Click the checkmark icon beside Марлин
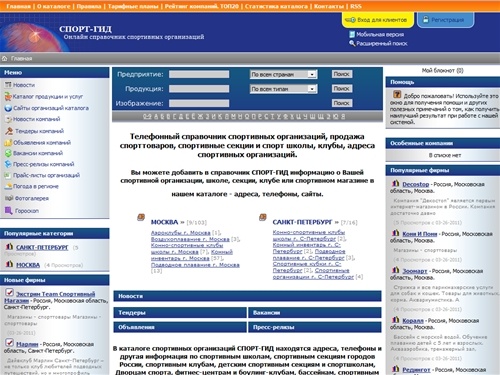 coord(9,342)
